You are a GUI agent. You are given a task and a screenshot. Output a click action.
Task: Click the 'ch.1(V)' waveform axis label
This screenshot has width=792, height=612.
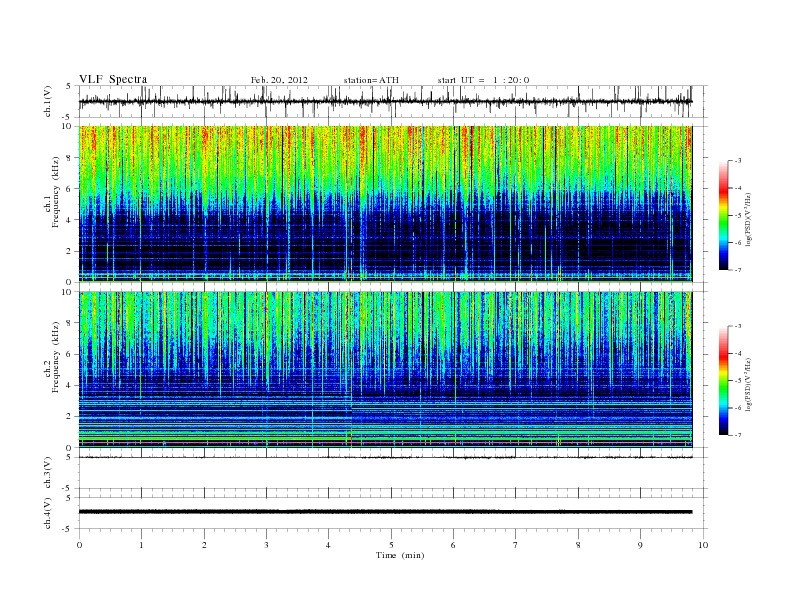pyautogui.click(x=48, y=101)
